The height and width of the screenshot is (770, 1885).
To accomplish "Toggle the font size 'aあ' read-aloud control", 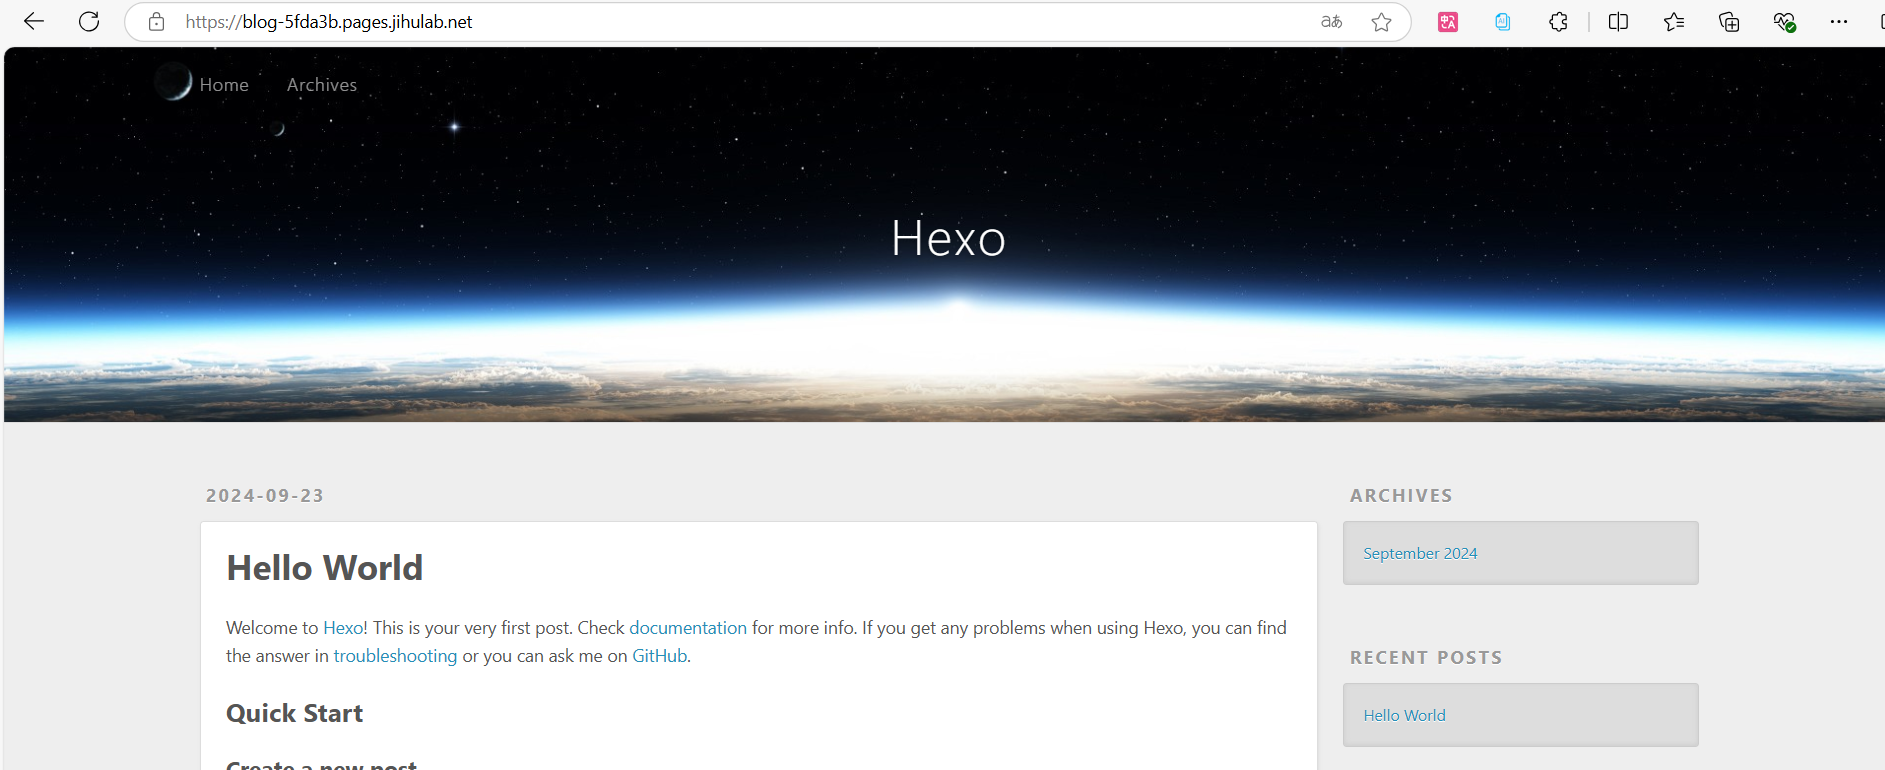I will point(1331,21).
